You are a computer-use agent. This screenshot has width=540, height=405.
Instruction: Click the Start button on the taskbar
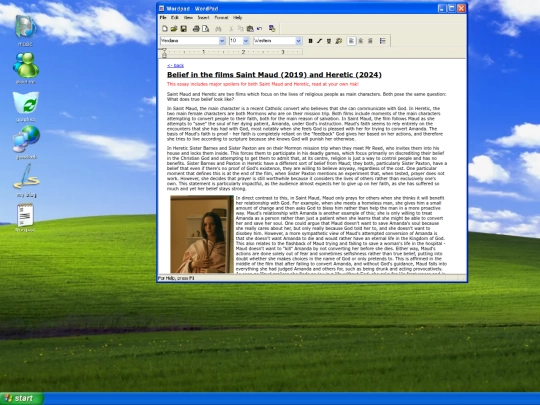(22, 398)
